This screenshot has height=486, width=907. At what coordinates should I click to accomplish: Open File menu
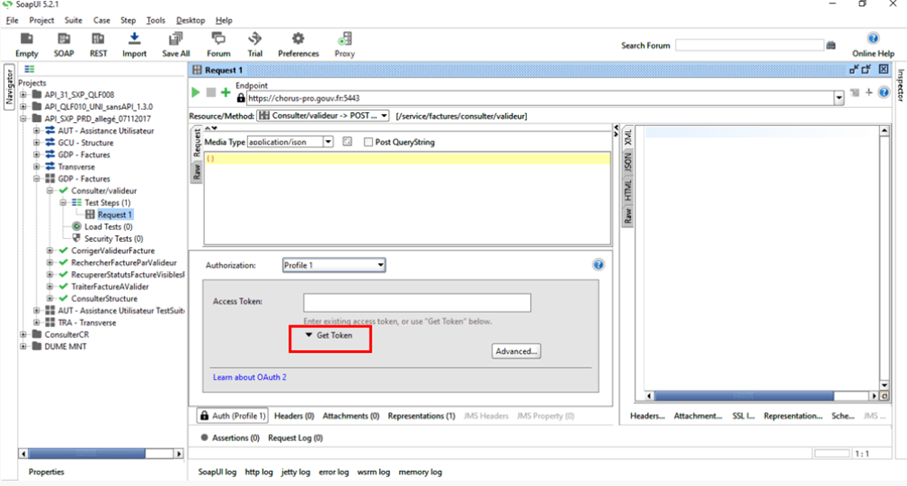coord(12,20)
